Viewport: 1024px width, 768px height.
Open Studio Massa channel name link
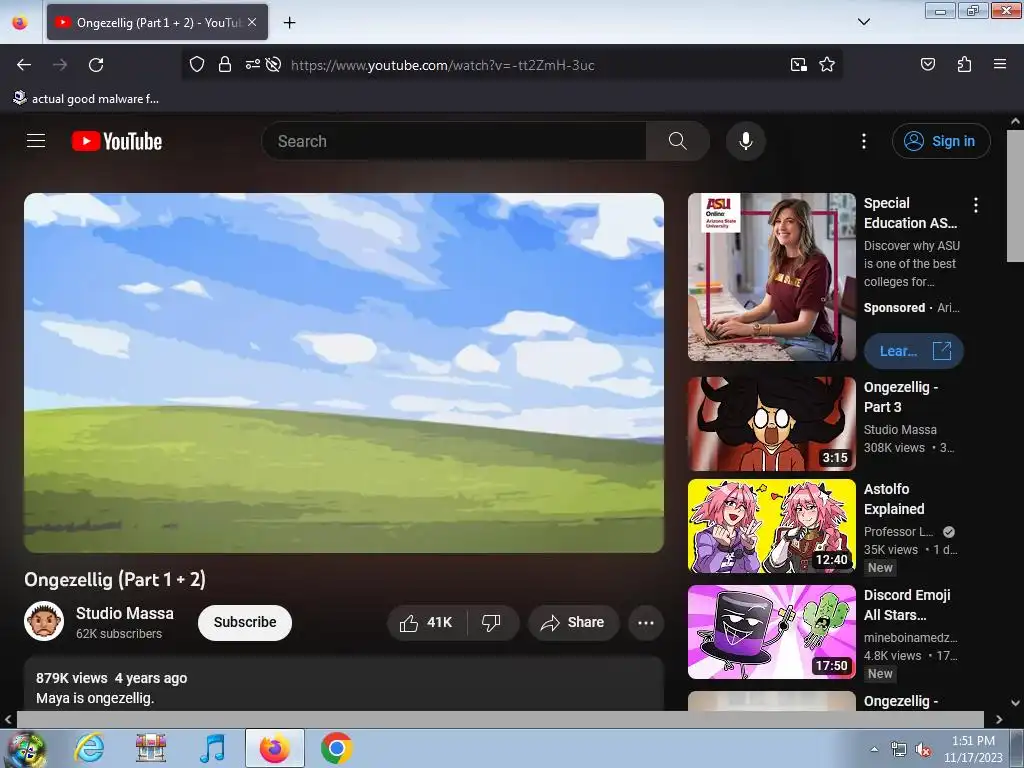click(125, 613)
